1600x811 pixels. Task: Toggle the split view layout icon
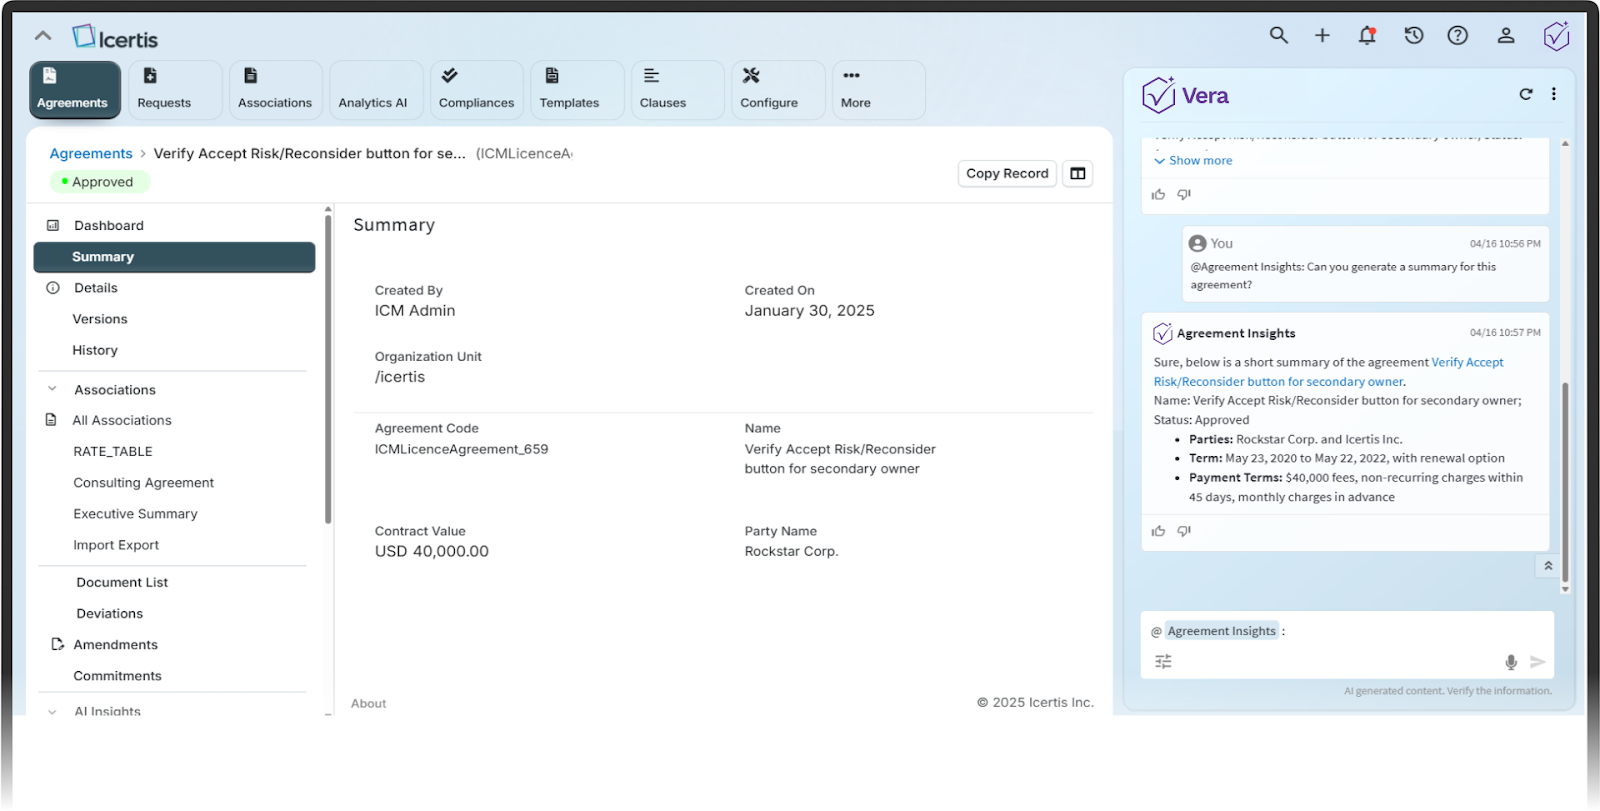(x=1077, y=173)
